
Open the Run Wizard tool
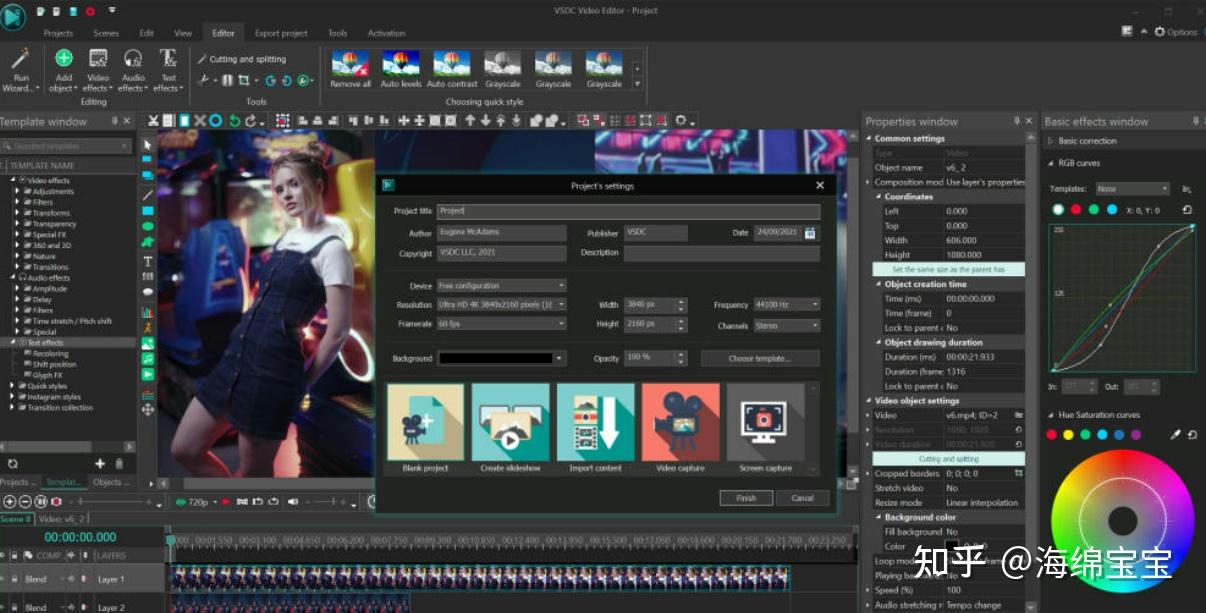(21, 69)
